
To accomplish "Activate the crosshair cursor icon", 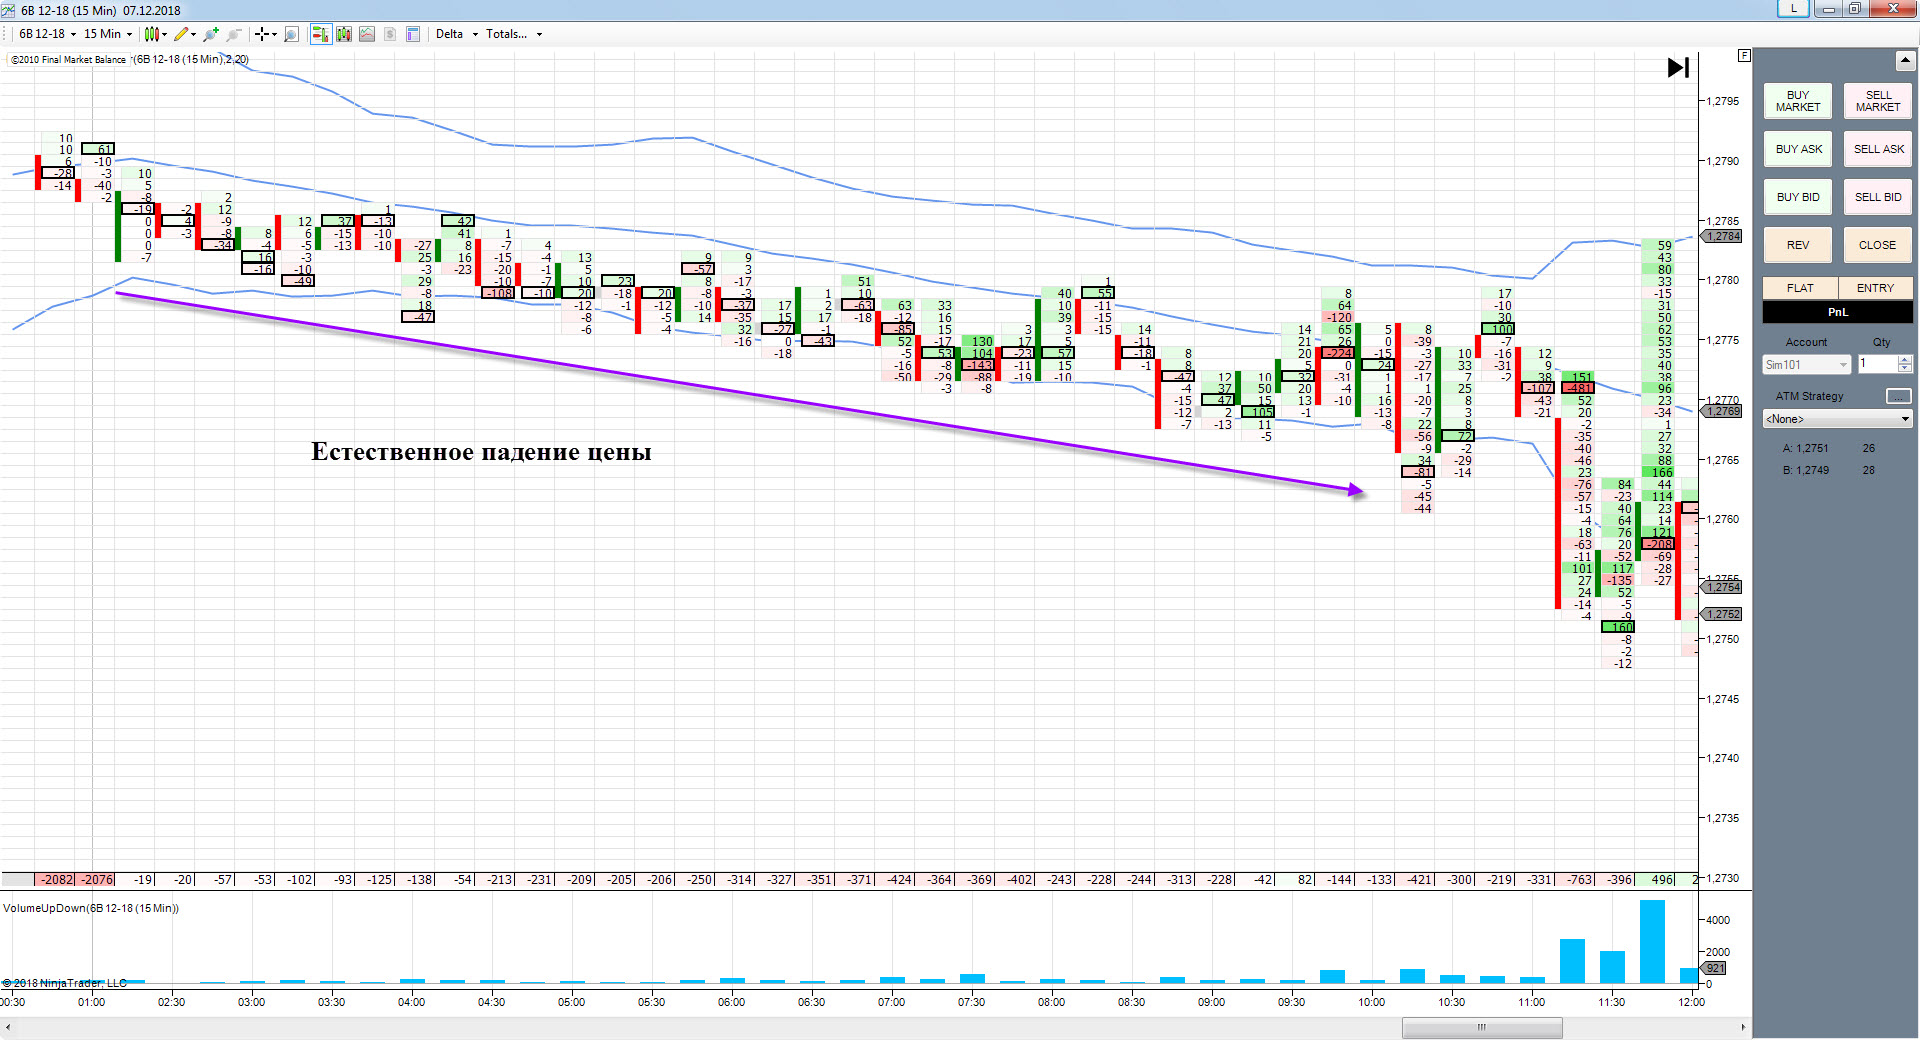I will (262, 34).
